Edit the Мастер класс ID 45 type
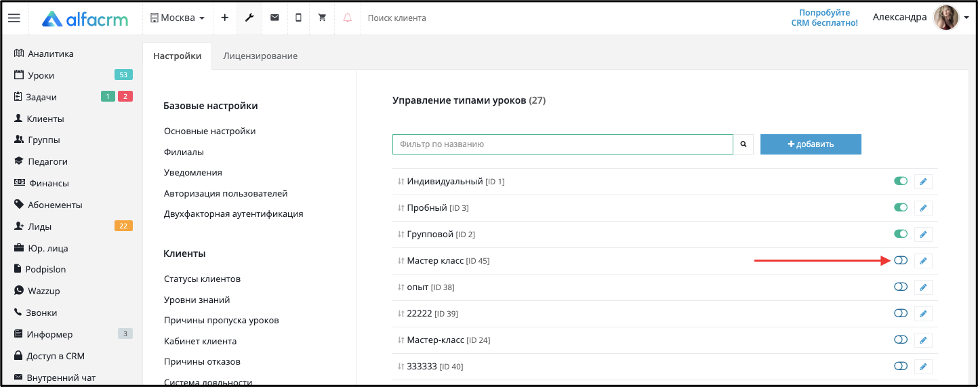The image size is (979, 387). (x=923, y=261)
